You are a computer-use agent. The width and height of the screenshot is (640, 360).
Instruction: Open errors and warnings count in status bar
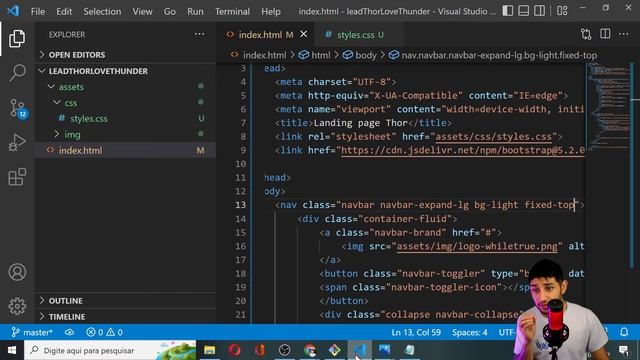tap(104, 332)
